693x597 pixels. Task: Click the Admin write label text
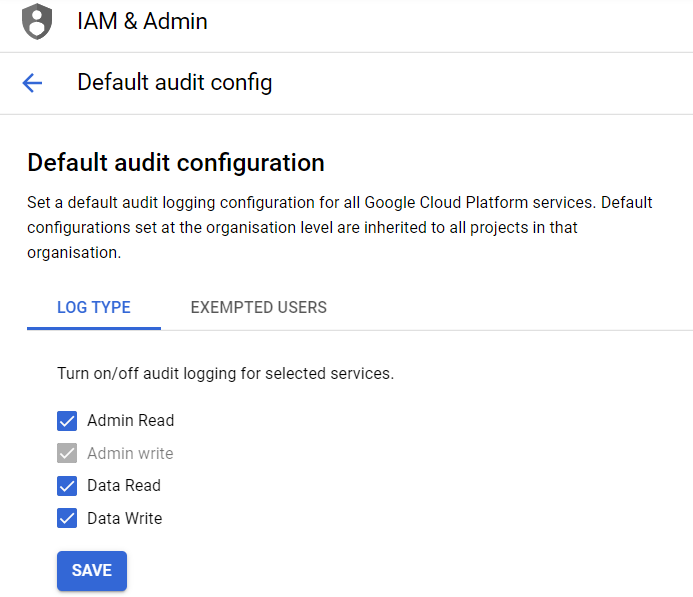tap(130, 453)
